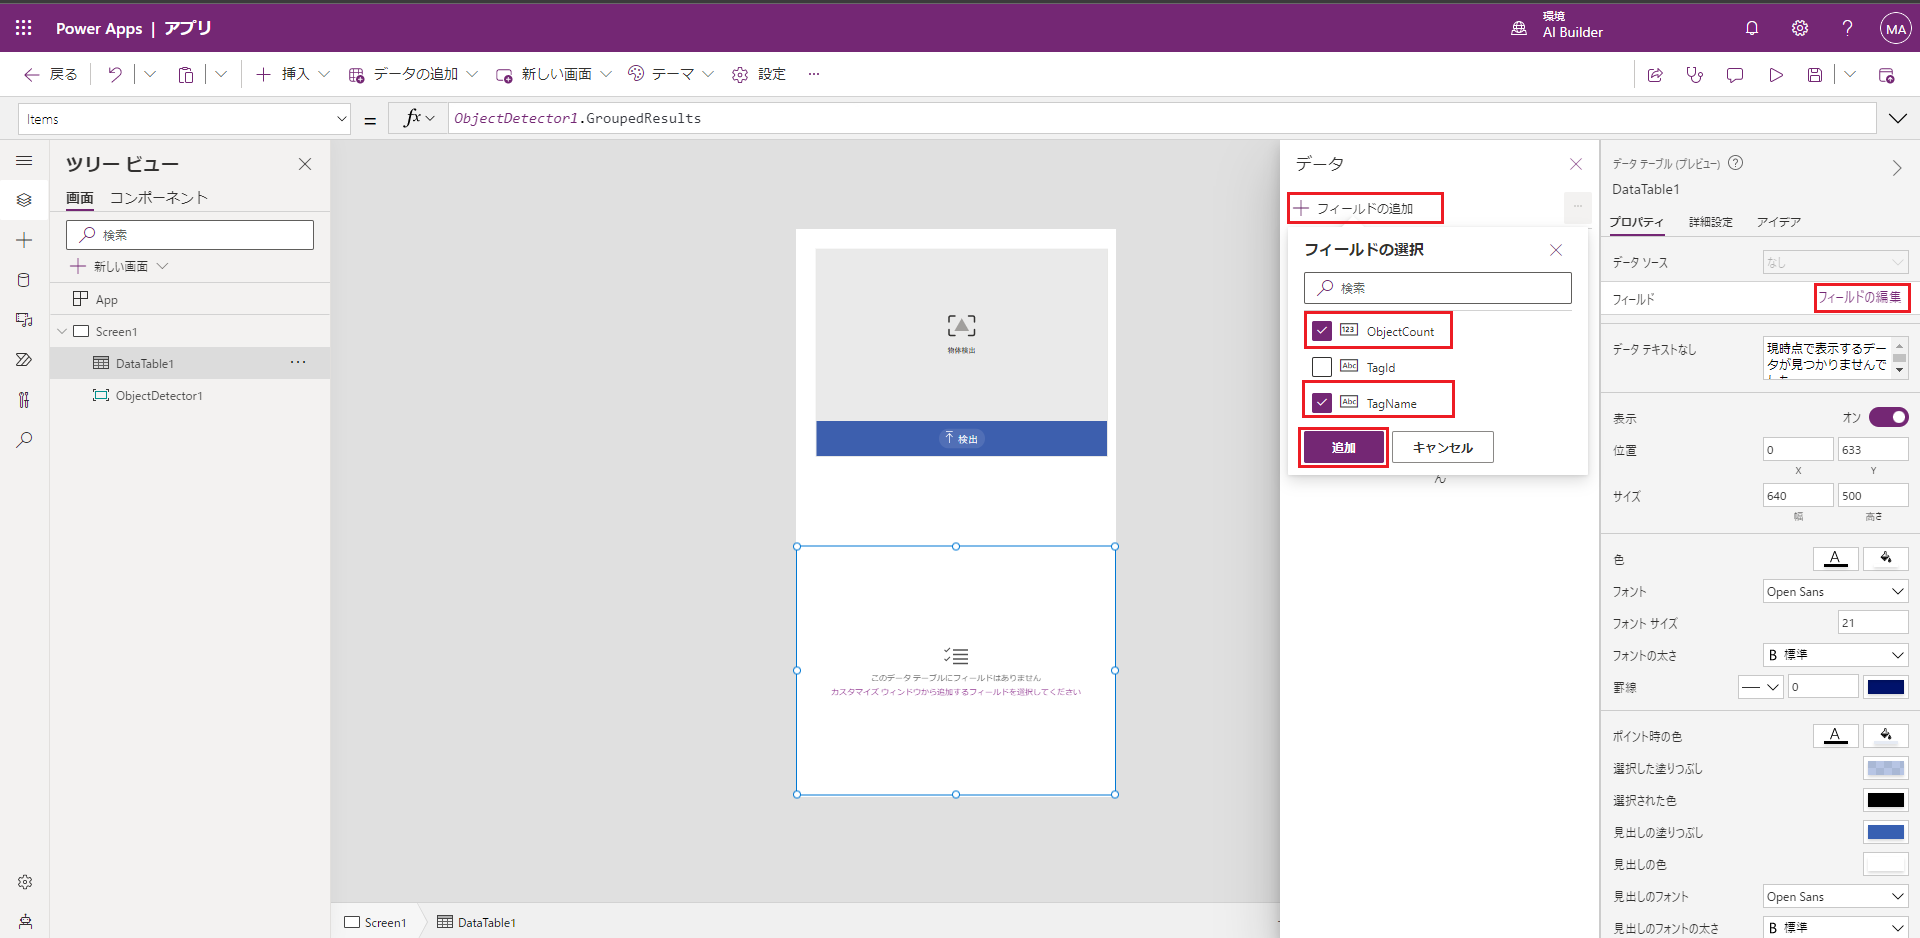The width and height of the screenshot is (1920, 938).
Task: Turn off the 表示 visibility toggle
Action: 1888,417
